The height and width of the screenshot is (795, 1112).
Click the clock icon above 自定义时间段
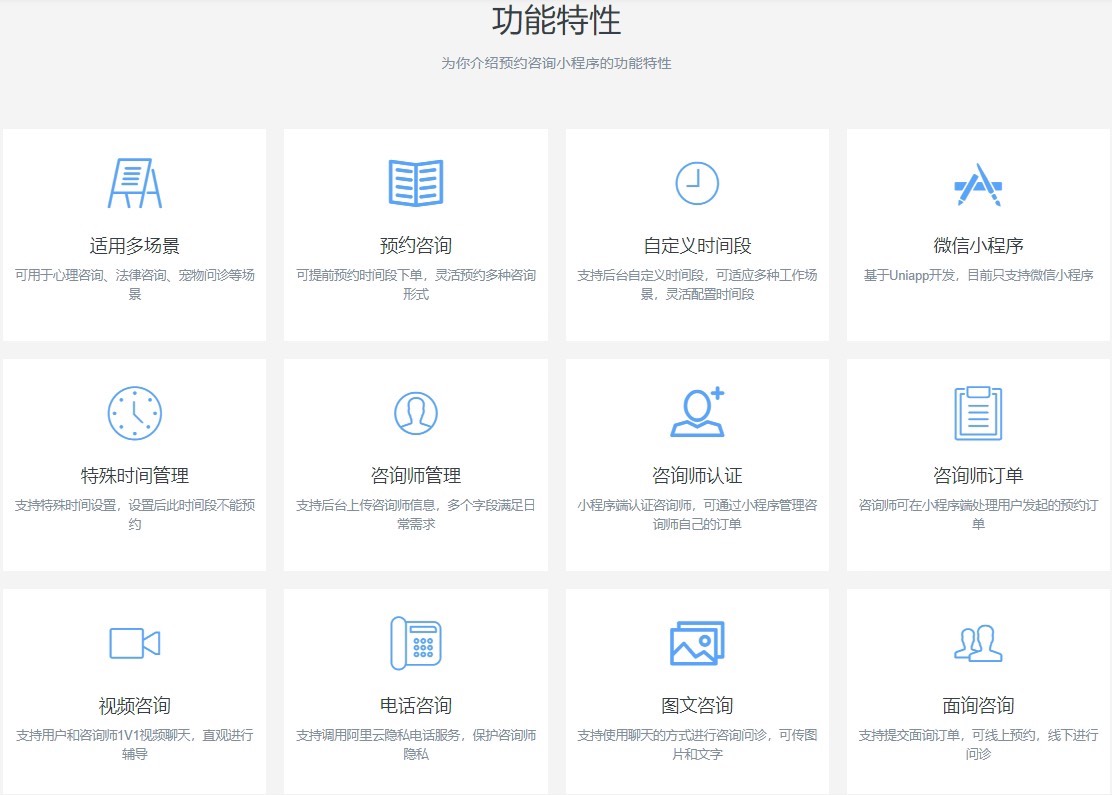coord(696,183)
